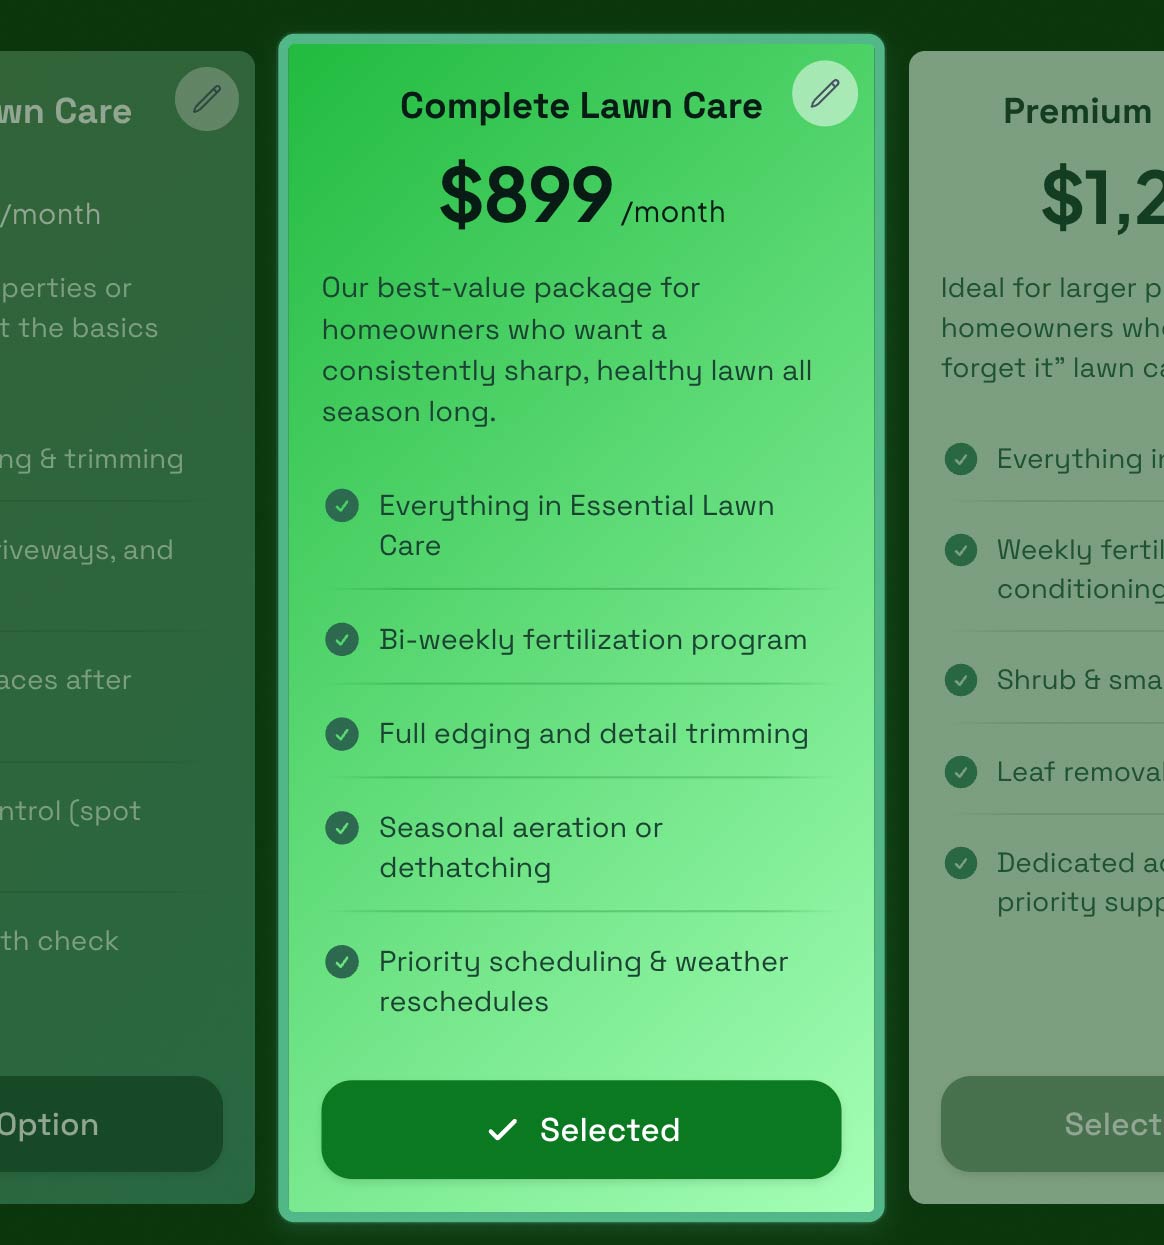The image size is (1164, 1245).
Task: Click the $899 price on Complete Lawn Care
Action: click(x=524, y=196)
